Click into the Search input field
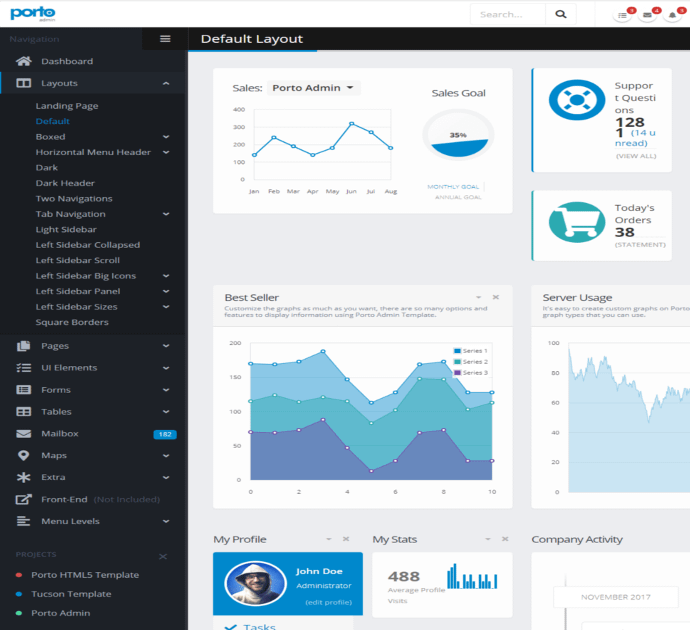Viewport: 690px width, 630px height. click(508, 14)
